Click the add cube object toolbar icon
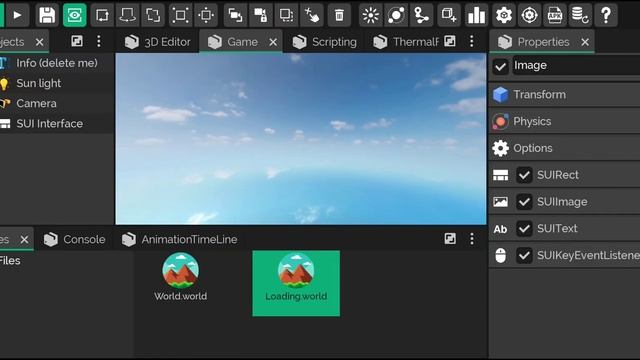Viewport: 640px width, 360px height. pyautogui.click(x=448, y=16)
